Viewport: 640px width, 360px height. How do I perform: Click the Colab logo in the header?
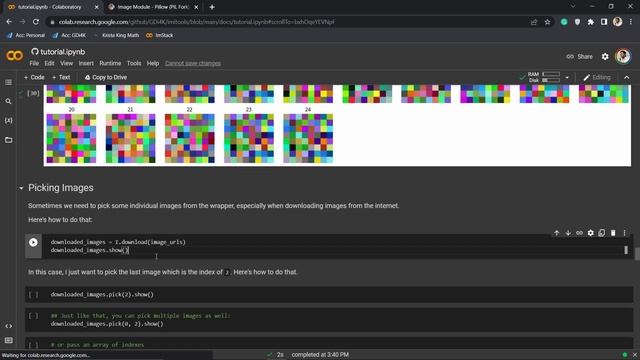pyautogui.click(x=15, y=56)
